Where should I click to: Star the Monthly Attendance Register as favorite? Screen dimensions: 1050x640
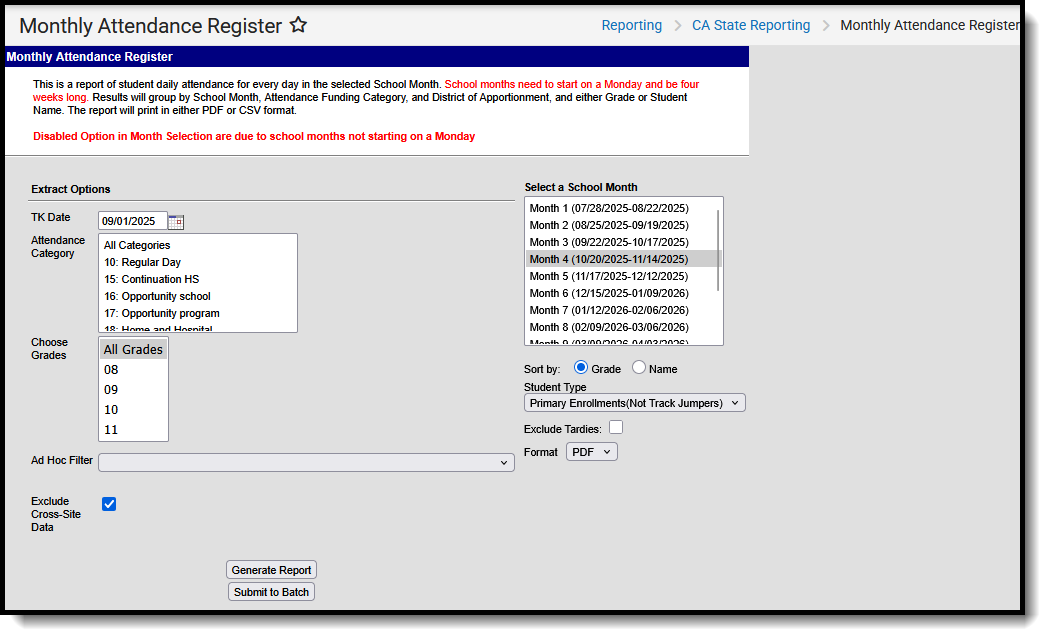pos(298,26)
